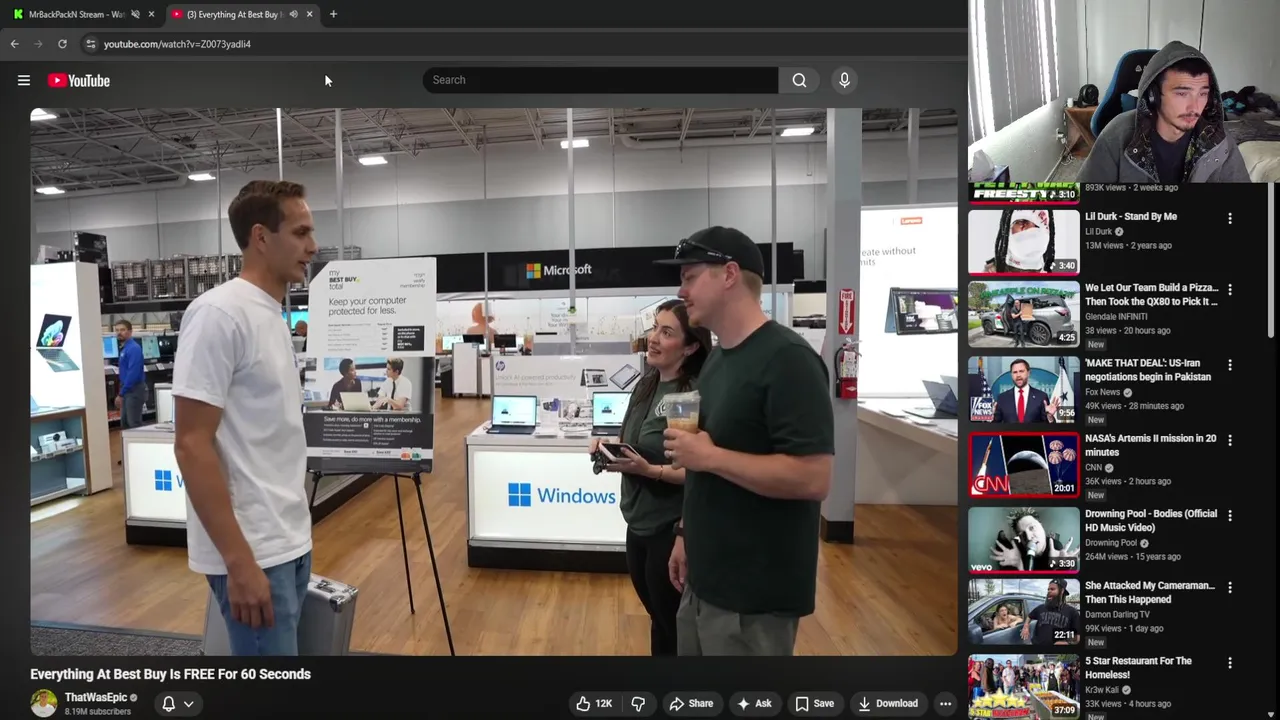Download the video
This screenshot has height=720, width=1280.
click(888, 704)
